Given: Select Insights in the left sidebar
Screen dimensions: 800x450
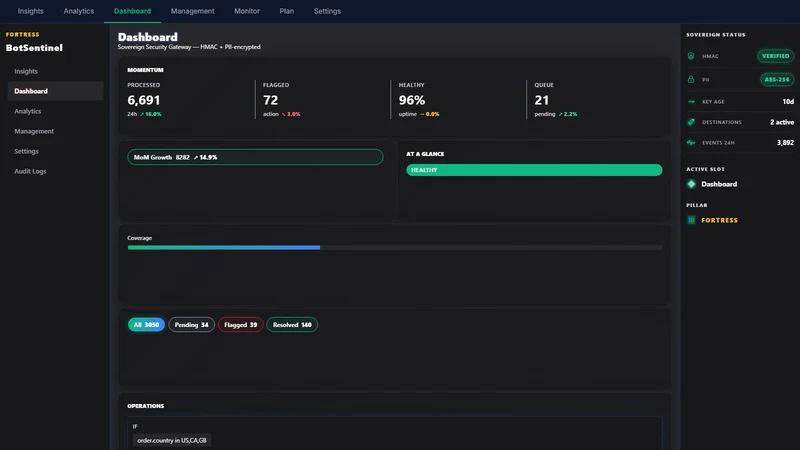Looking at the screenshot, I should [55, 71].
